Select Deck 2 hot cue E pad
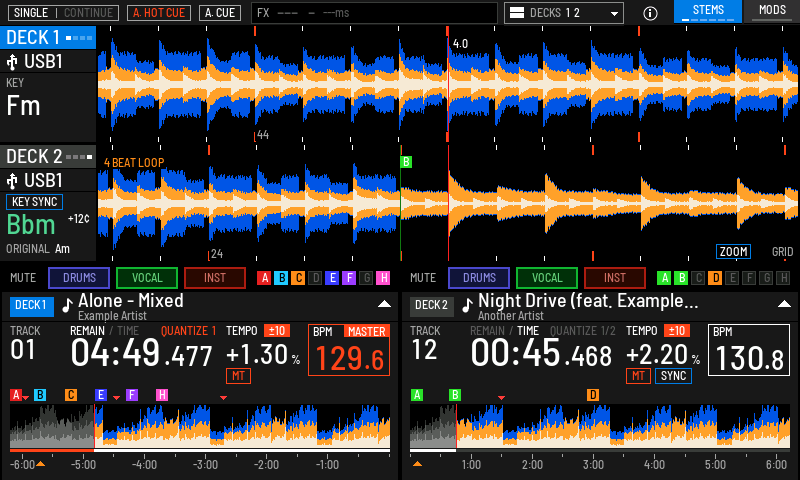This screenshot has width=800, height=480. [x=732, y=278]
